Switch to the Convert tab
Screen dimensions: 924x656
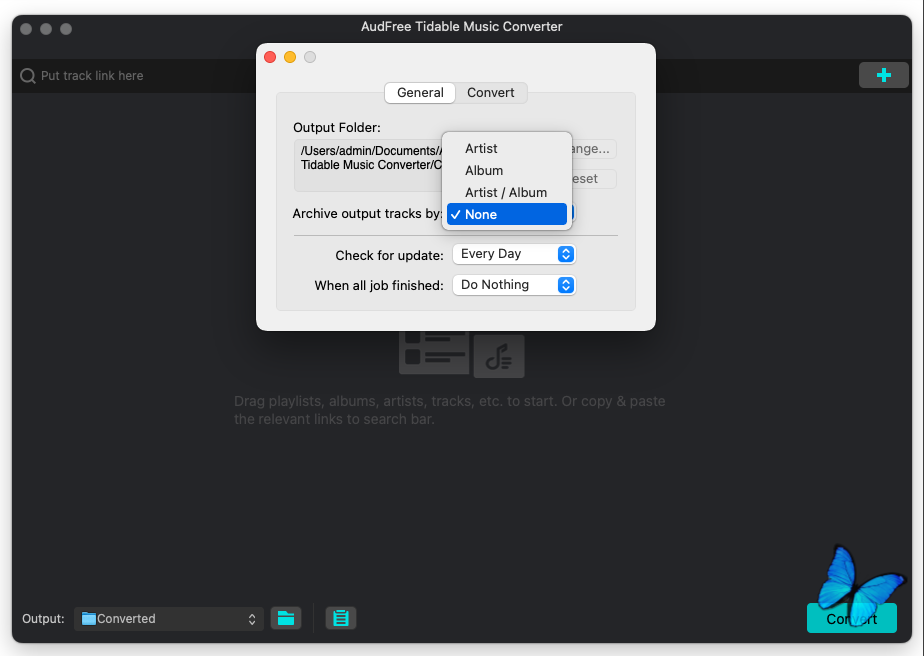tap(491, 92)
